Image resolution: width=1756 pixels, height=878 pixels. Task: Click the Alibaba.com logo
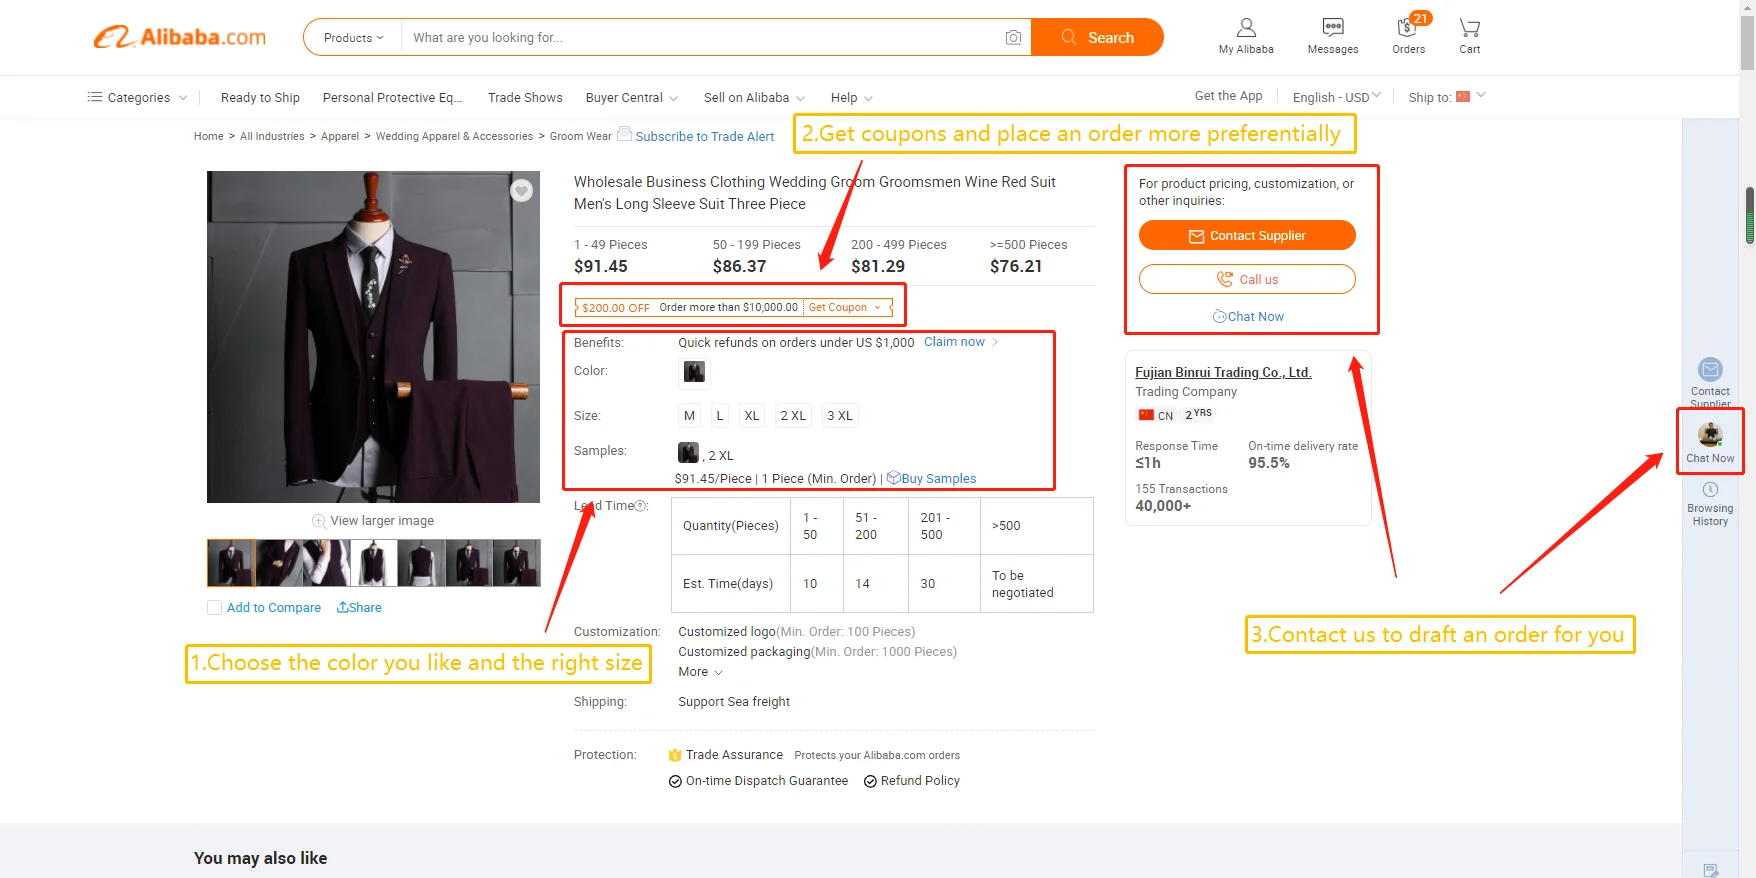pyautogui.click(x=180, y=37)
